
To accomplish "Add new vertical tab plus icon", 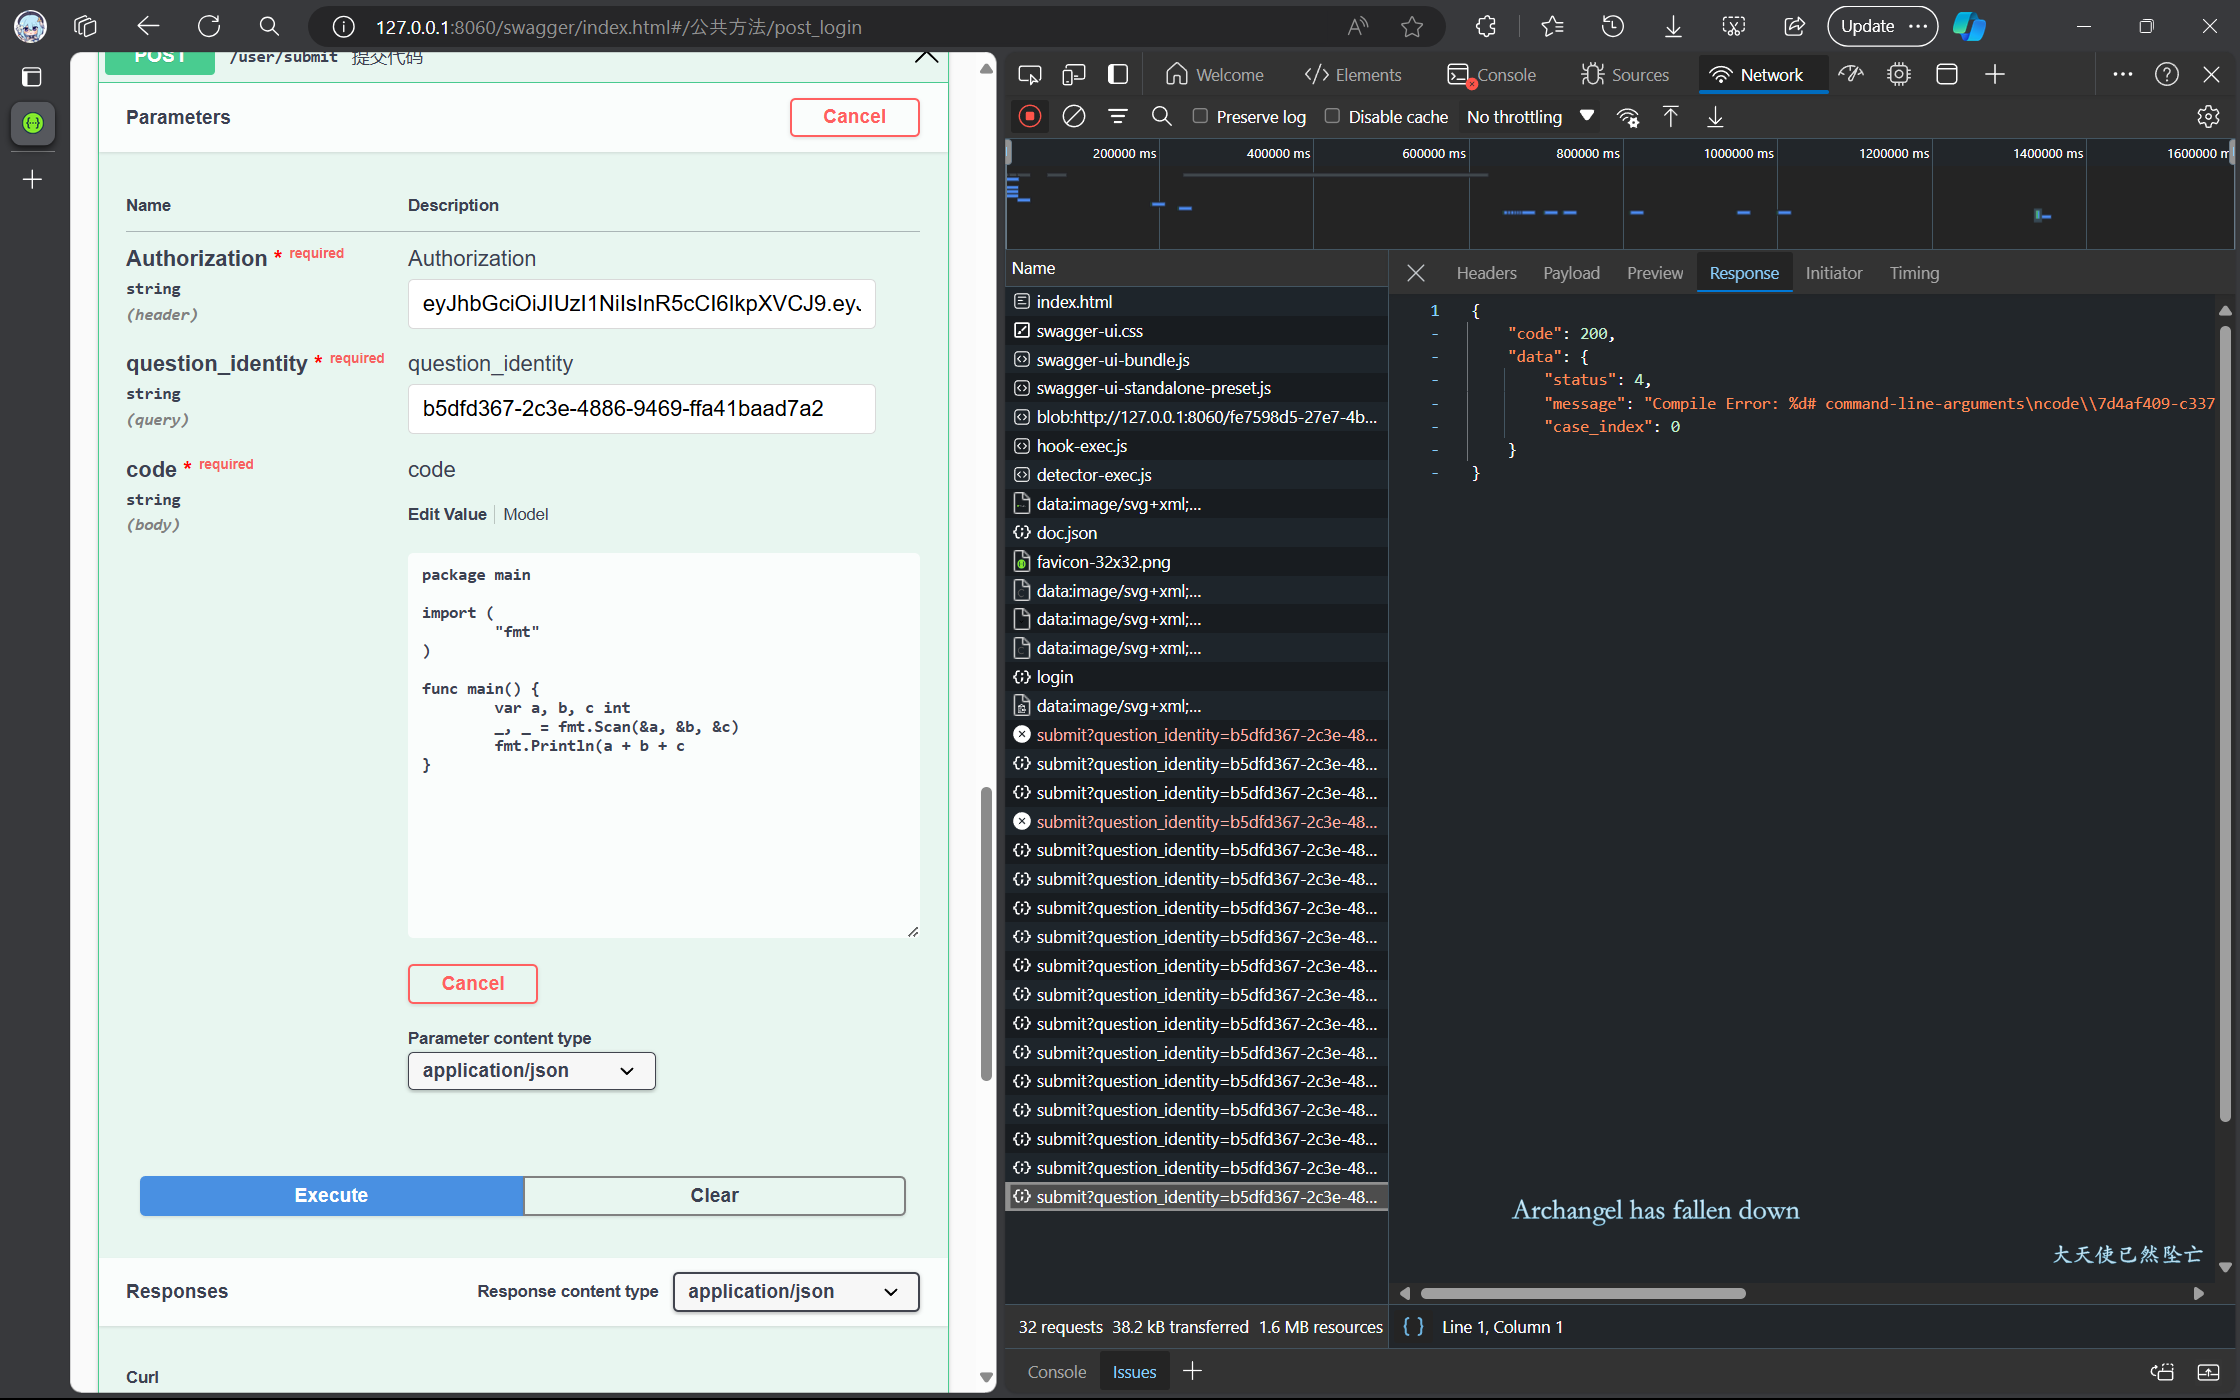I will click(x=32, y=179).
